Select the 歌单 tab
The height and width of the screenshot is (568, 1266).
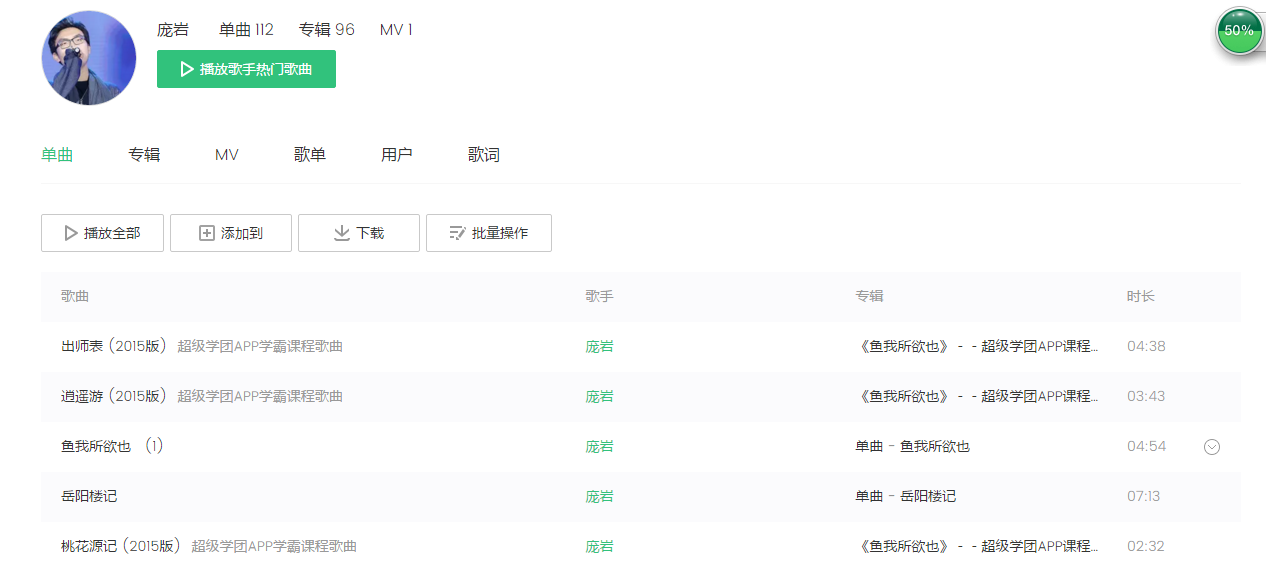pos(310,155)
